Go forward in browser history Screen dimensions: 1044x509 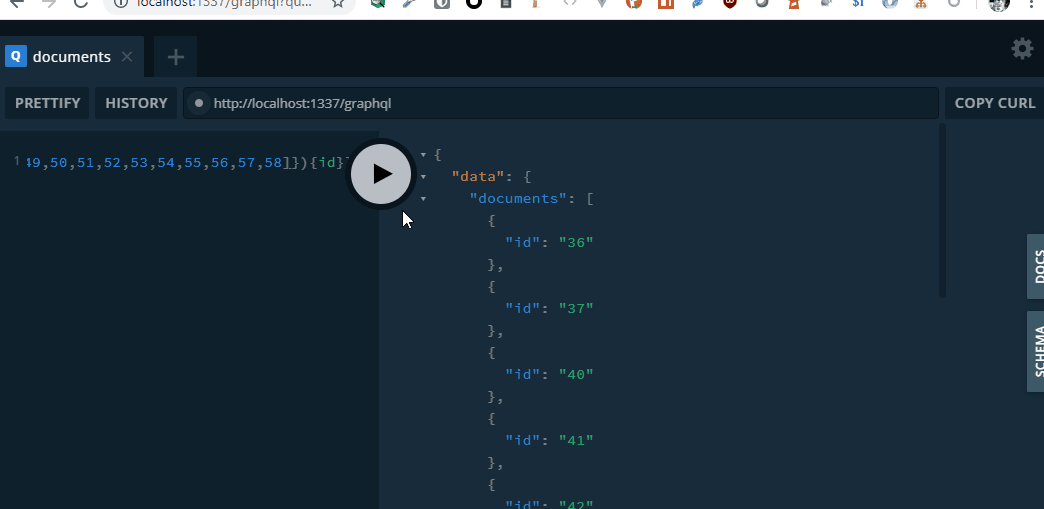point(49,3)
